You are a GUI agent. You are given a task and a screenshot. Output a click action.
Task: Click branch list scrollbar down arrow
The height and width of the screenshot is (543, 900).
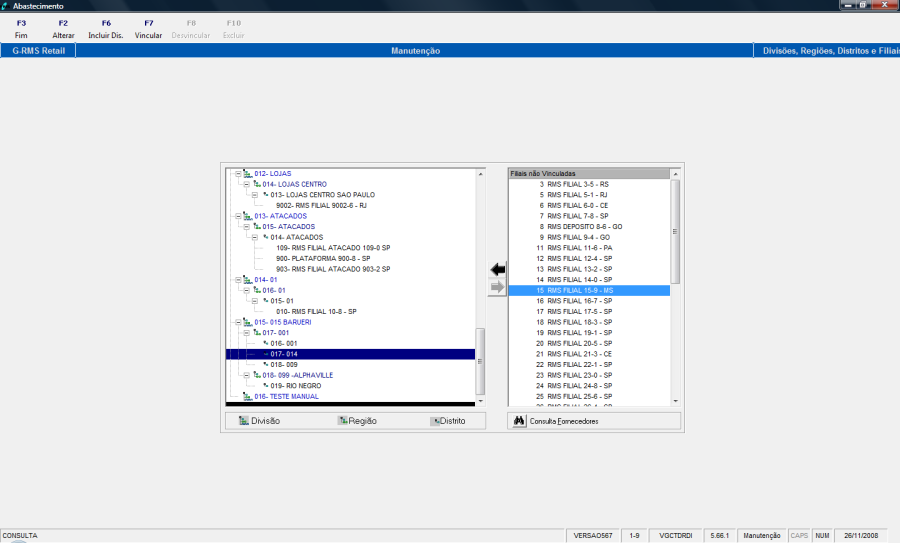pos(676,401)
